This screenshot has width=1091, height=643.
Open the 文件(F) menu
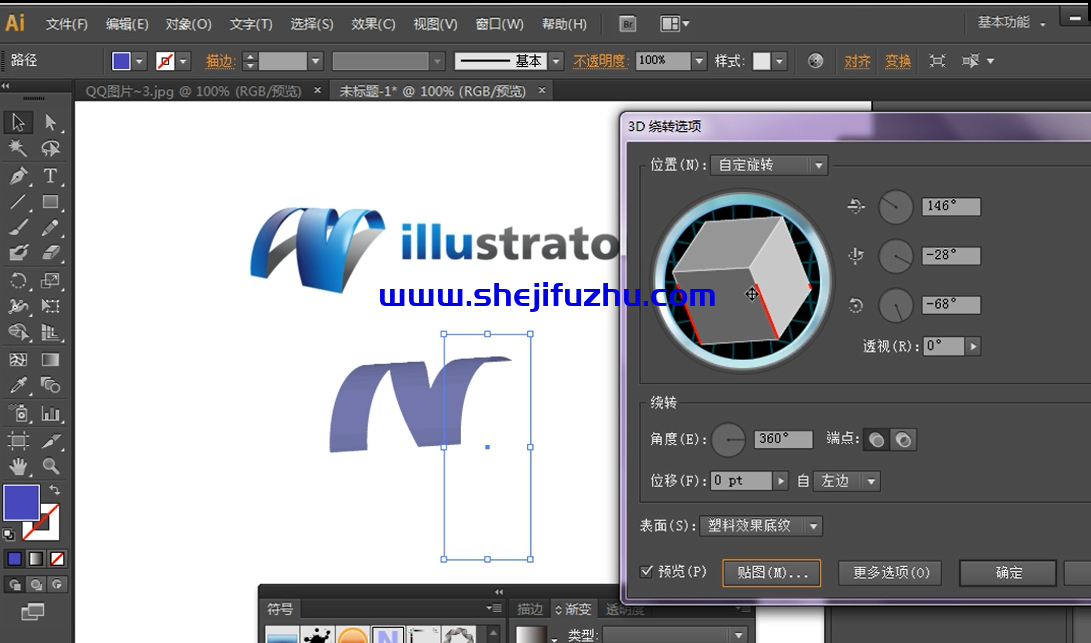coord(67,24)
